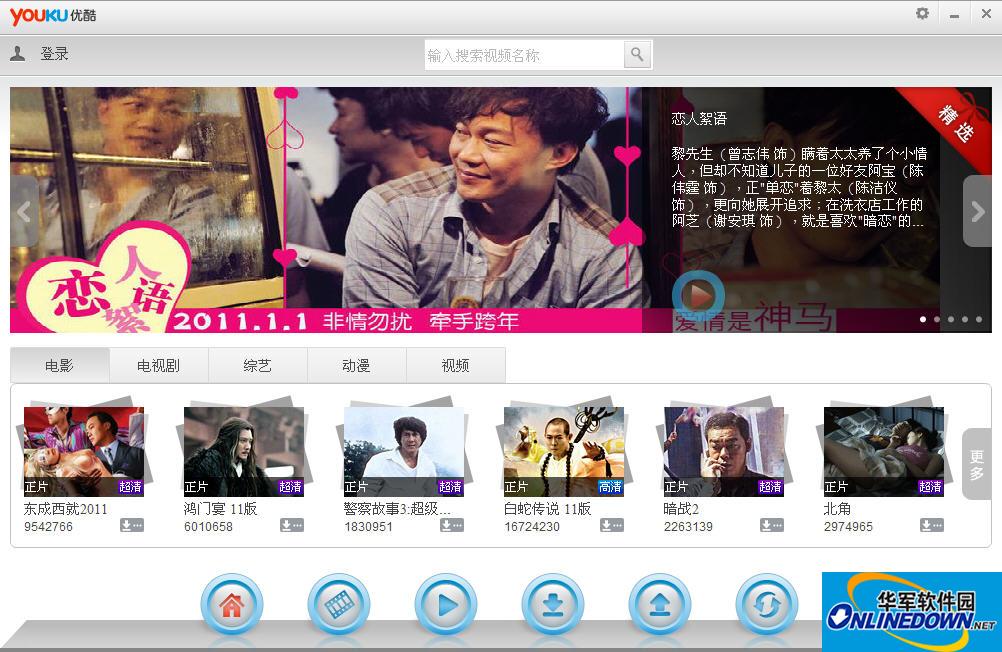1002x652 pixels.
Task: Switch to the 电视剧 tab
Action: point(158,366)
